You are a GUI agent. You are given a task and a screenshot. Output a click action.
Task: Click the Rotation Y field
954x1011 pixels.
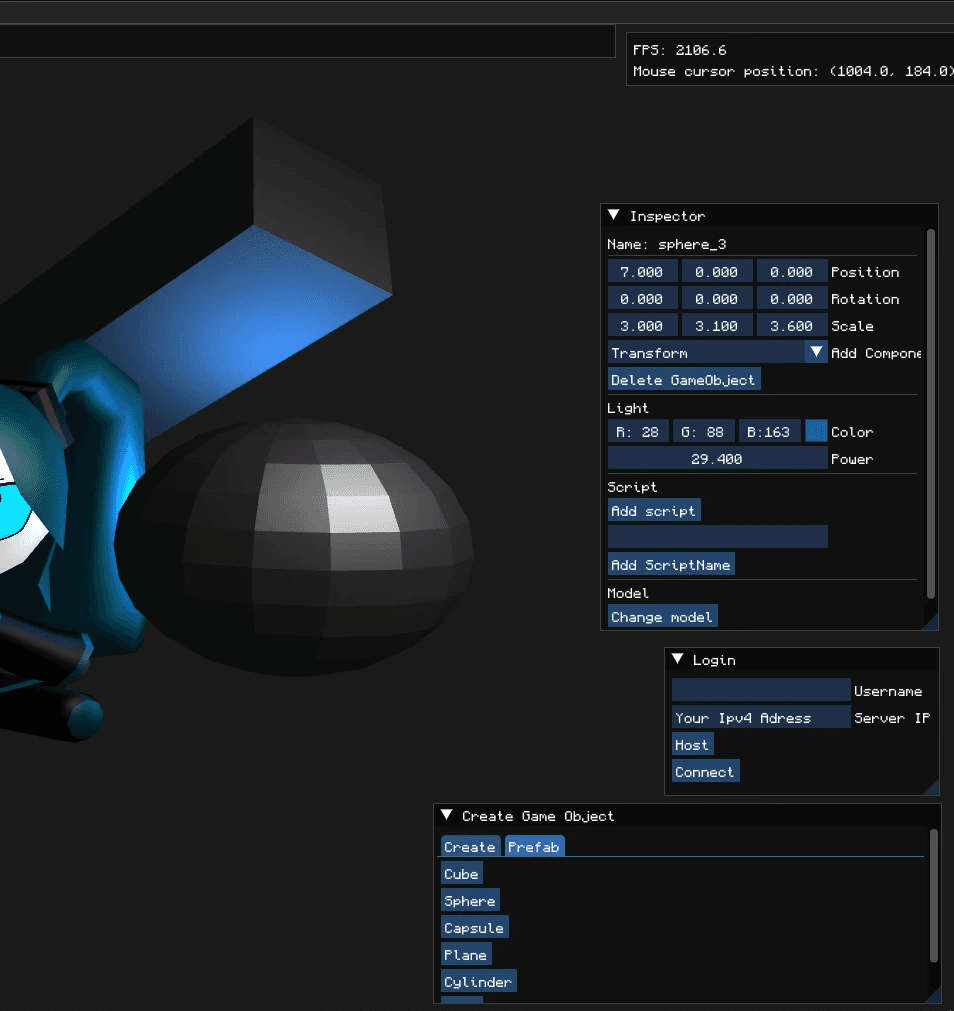pyautogui.click(x=717, y=299)
